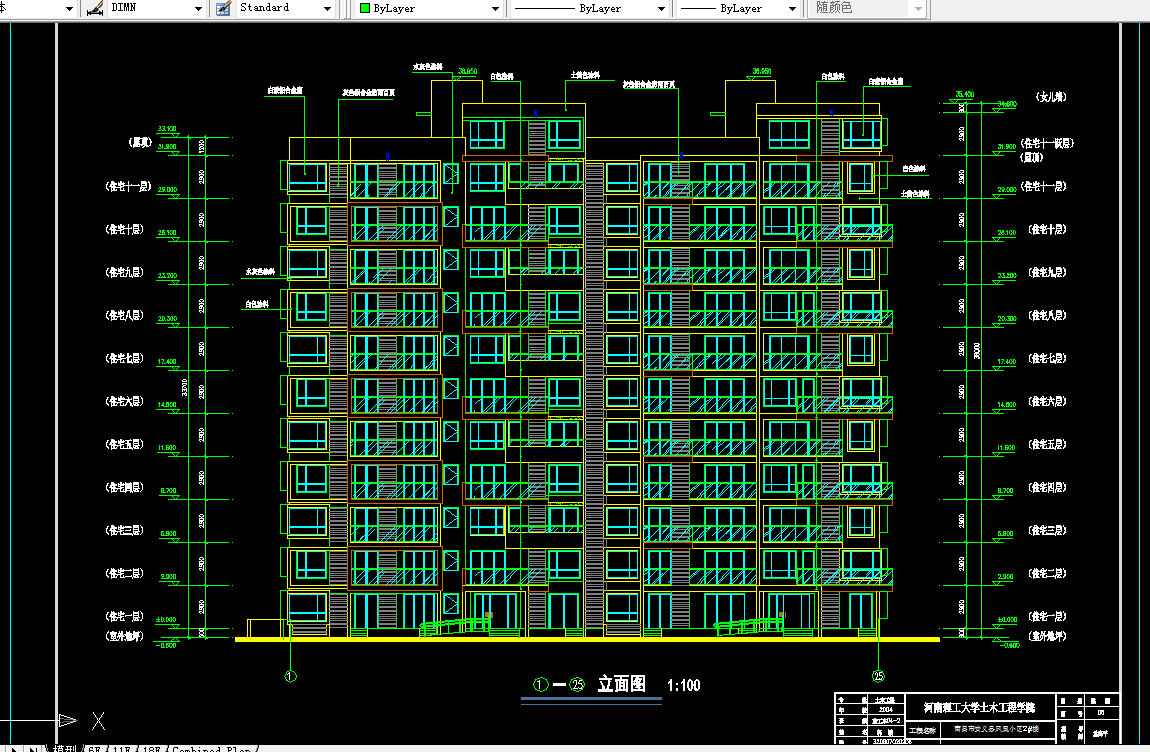Open the ByLayer color control dropdown
The image size is (1150, 752).
point(495,9)
